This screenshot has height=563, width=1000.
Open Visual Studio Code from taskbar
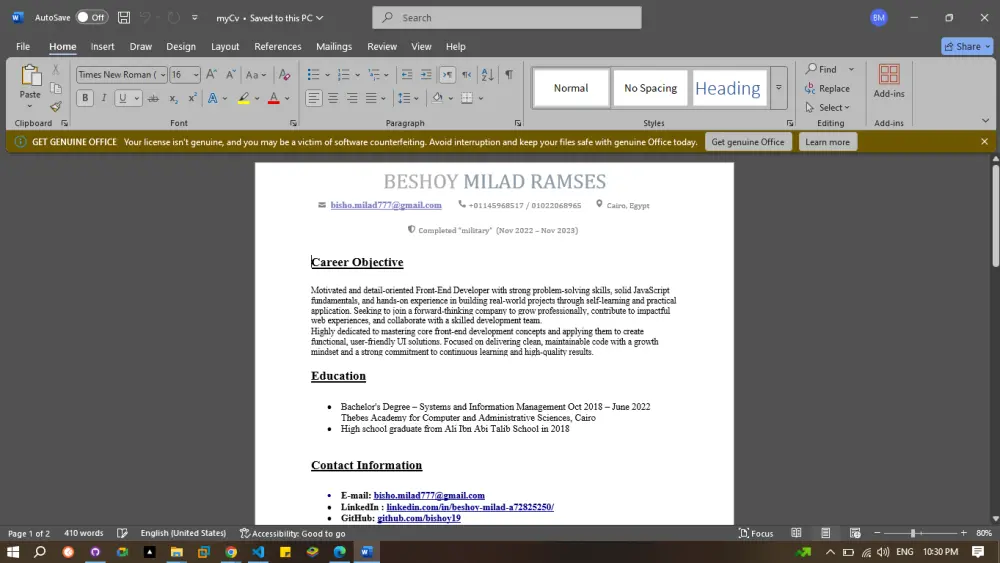pos(258,552)
